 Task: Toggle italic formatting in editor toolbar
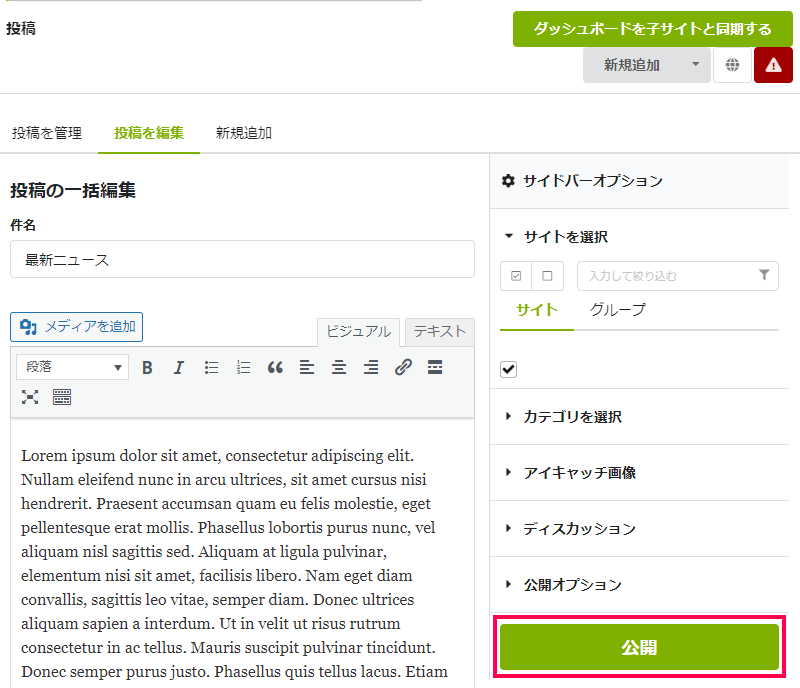179,367
